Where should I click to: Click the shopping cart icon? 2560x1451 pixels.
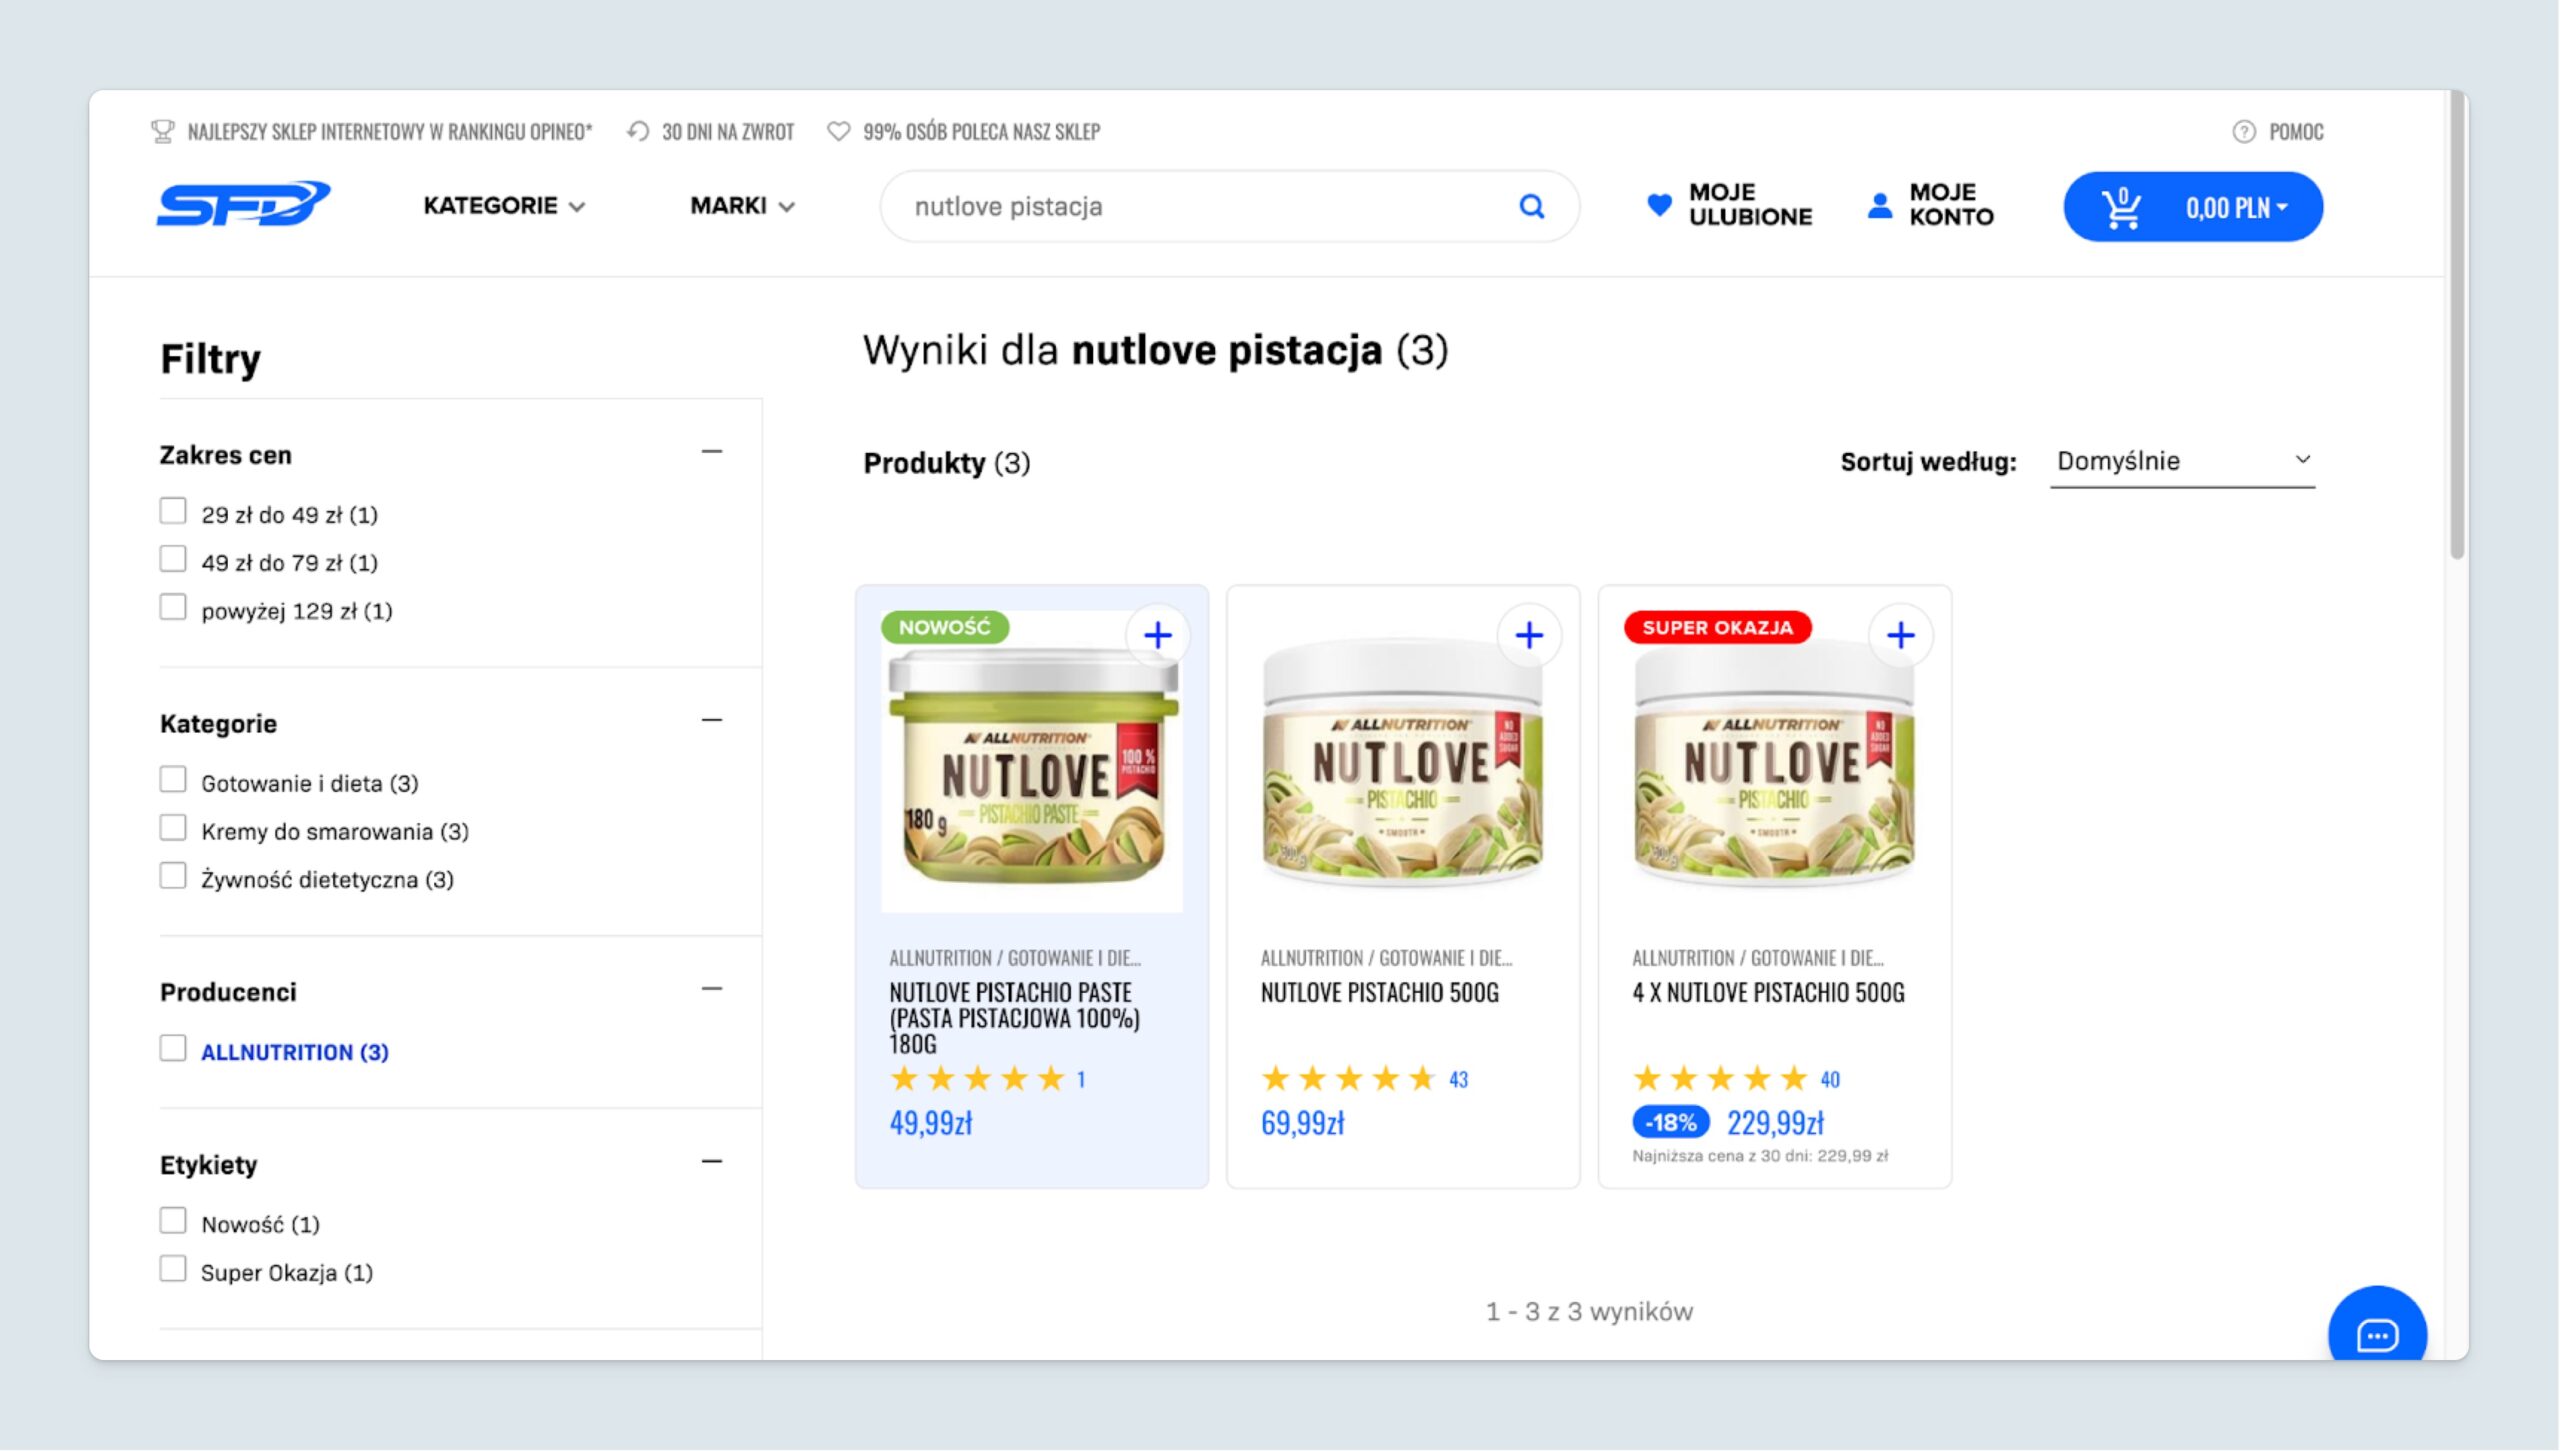2120,208
